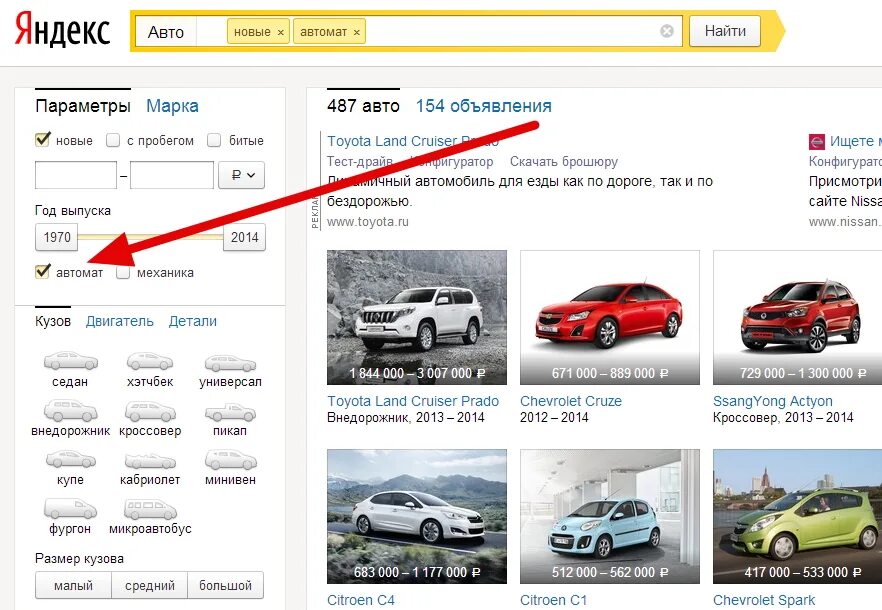This screenshot has width=882, height=610.
Task: Click the 2014 year slider handle
Action: click(x=244, y=237)
